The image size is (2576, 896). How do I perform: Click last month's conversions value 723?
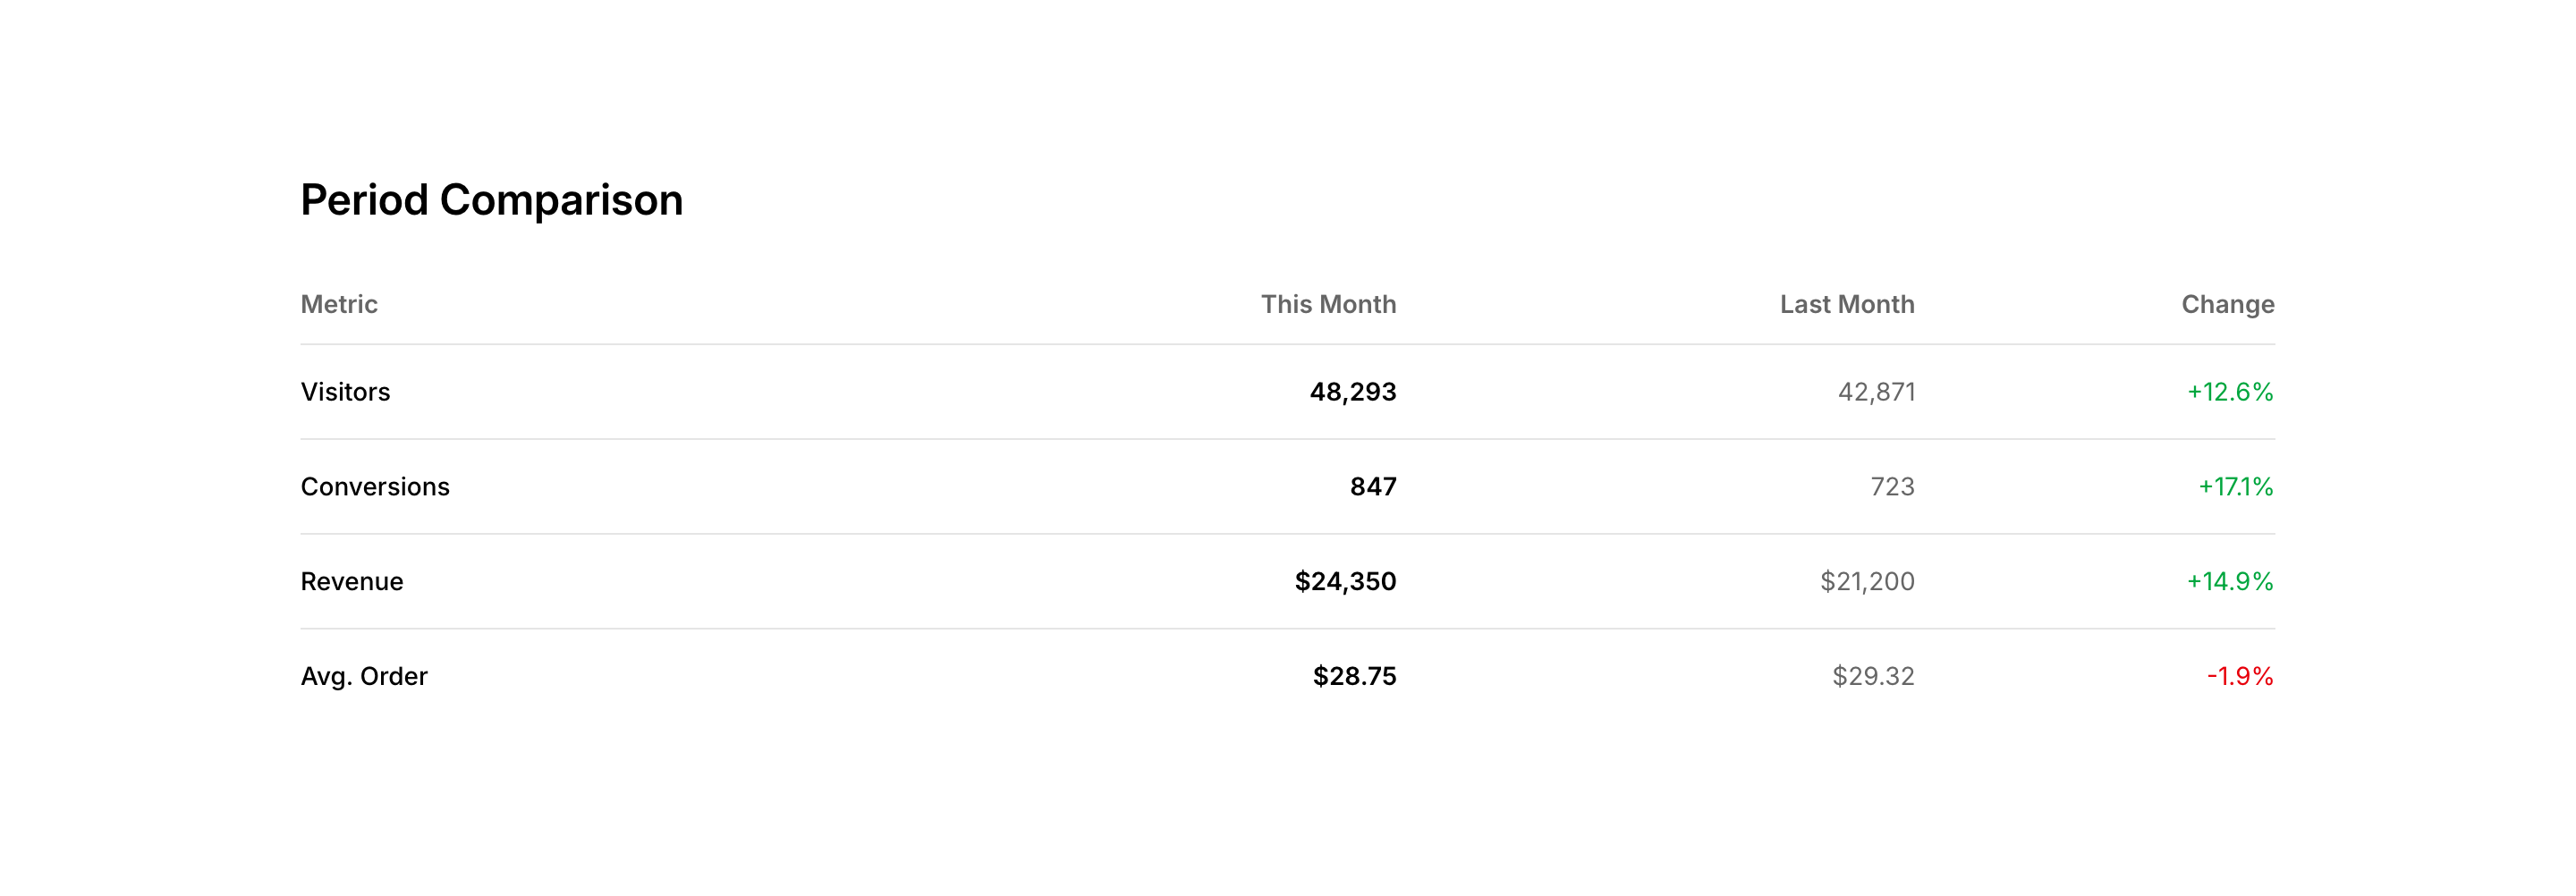pyautogui.click(x=1892, y=487)
